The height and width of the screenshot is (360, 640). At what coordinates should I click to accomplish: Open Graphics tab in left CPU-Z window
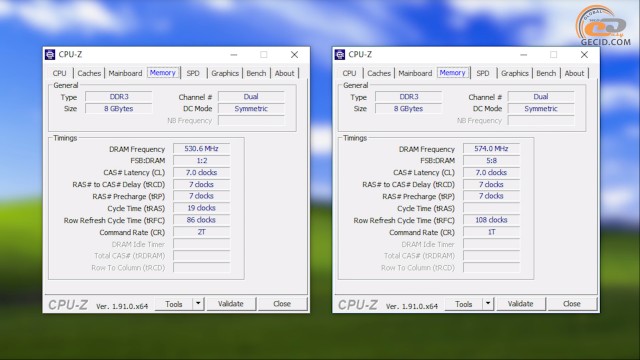(225, 73)
